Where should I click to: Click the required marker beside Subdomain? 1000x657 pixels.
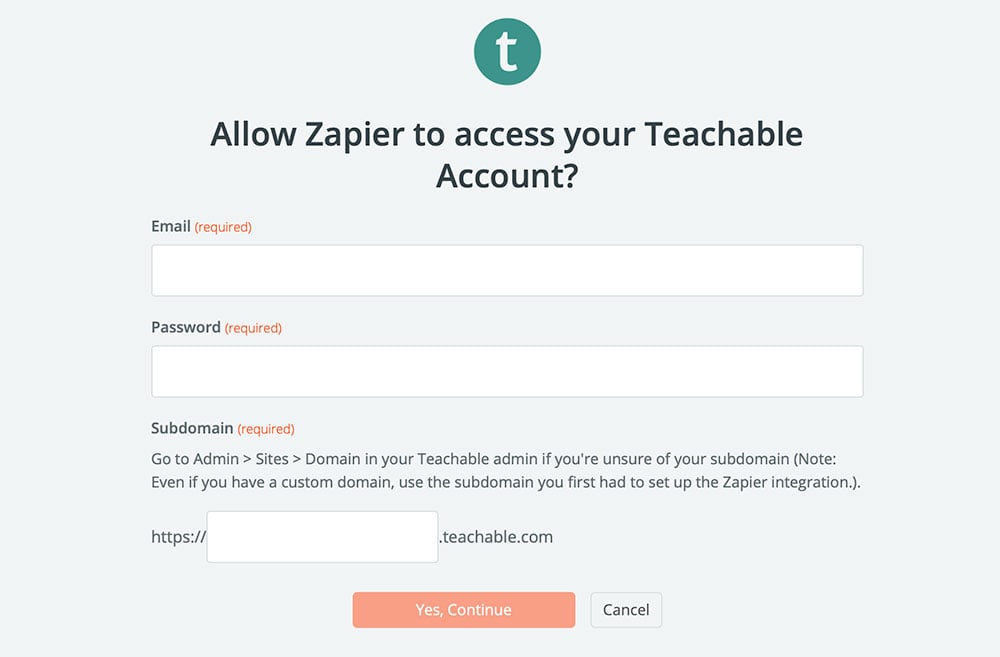(x=266, y=429)
